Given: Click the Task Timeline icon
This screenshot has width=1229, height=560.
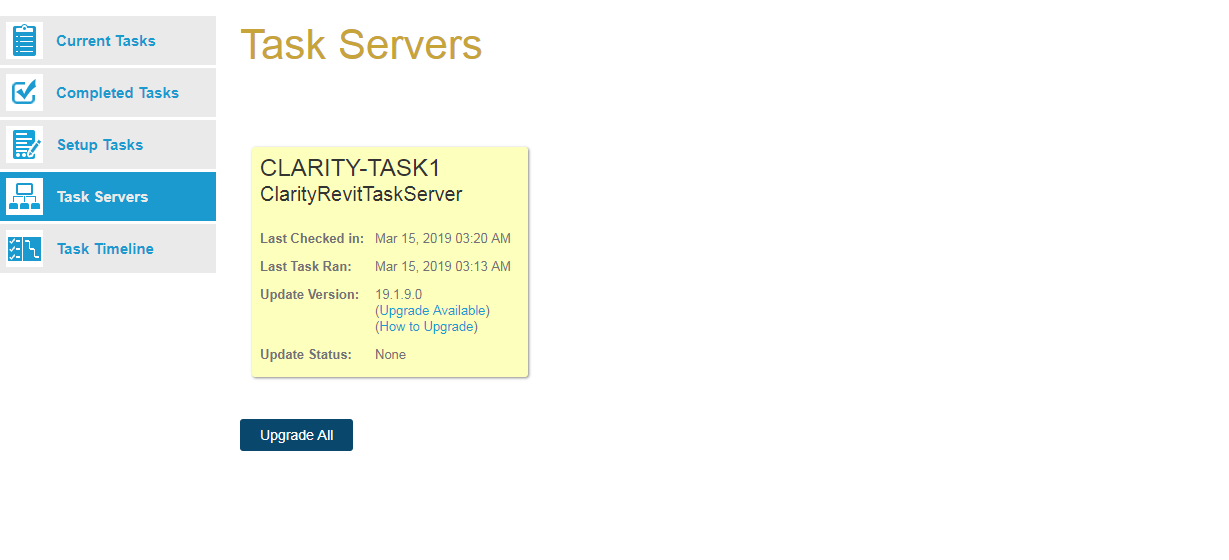Looking at the screenshot, I should [24, 249].
